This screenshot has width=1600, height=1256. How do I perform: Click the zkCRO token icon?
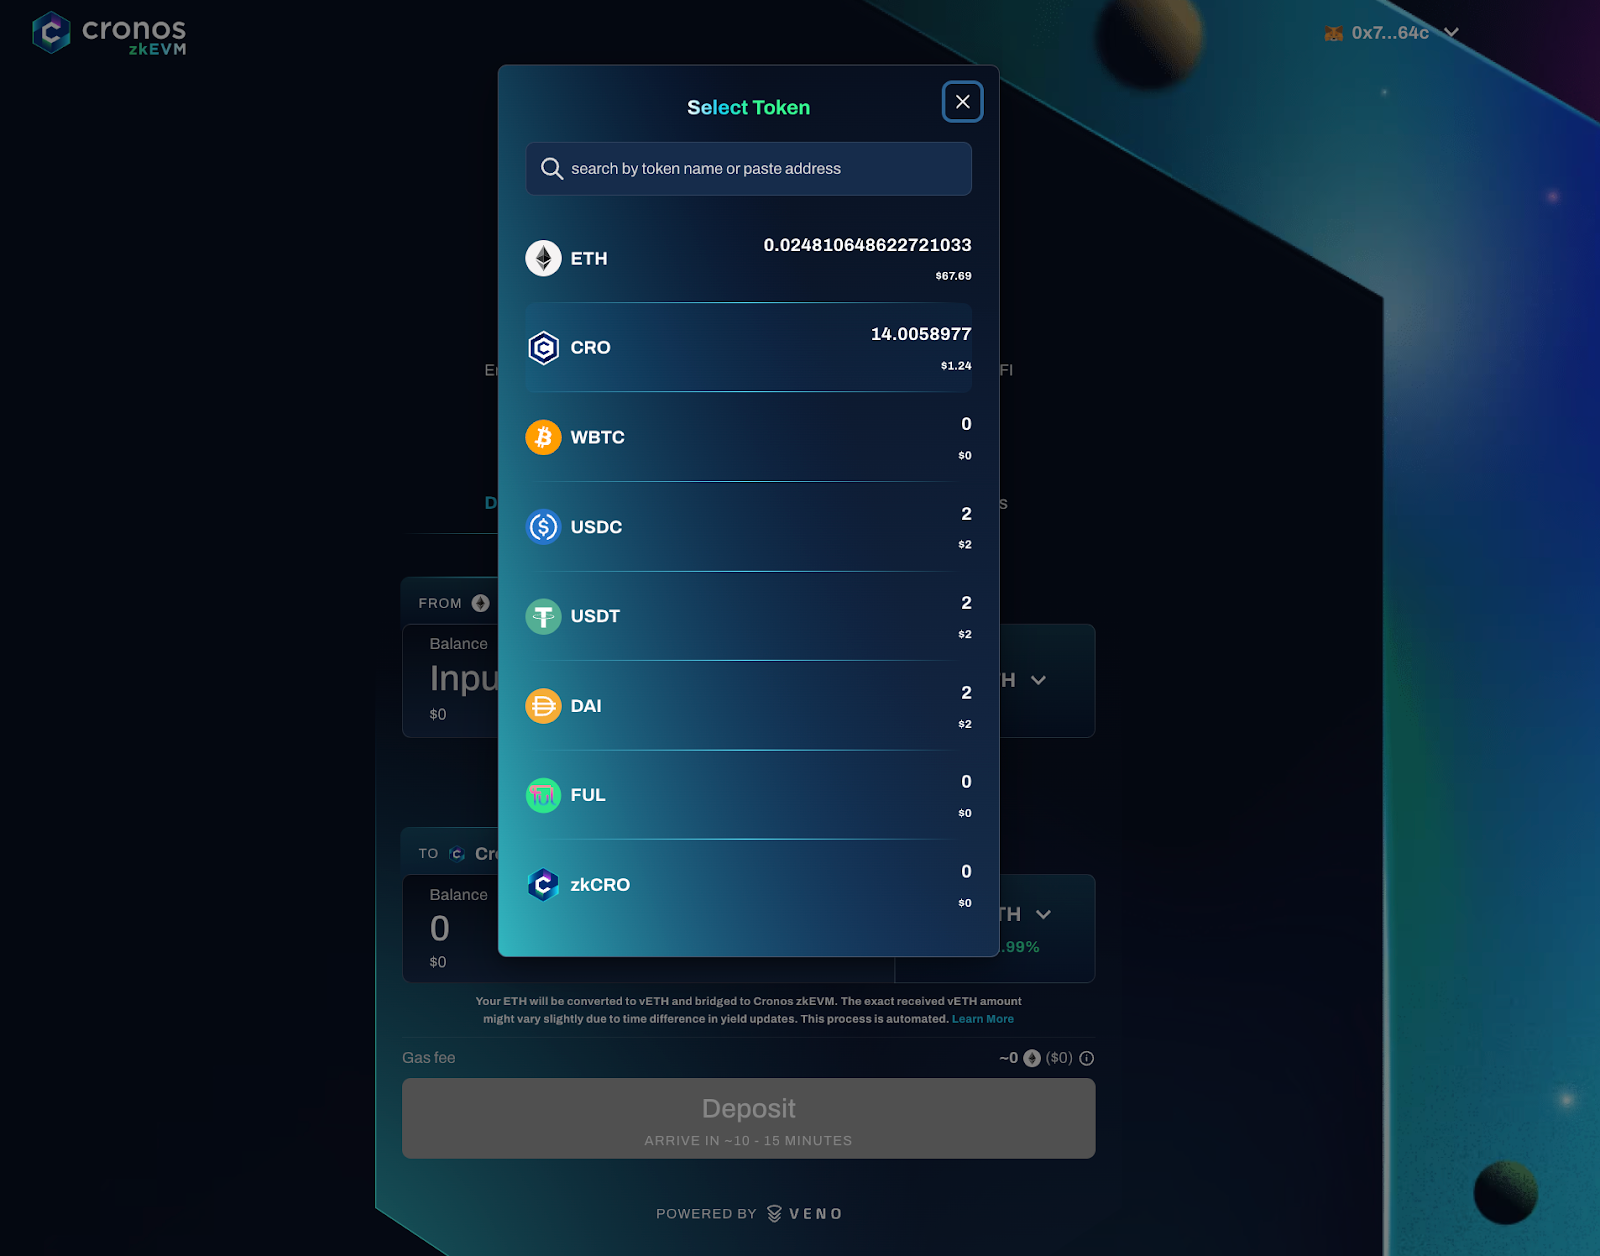(x=543, y=885)
